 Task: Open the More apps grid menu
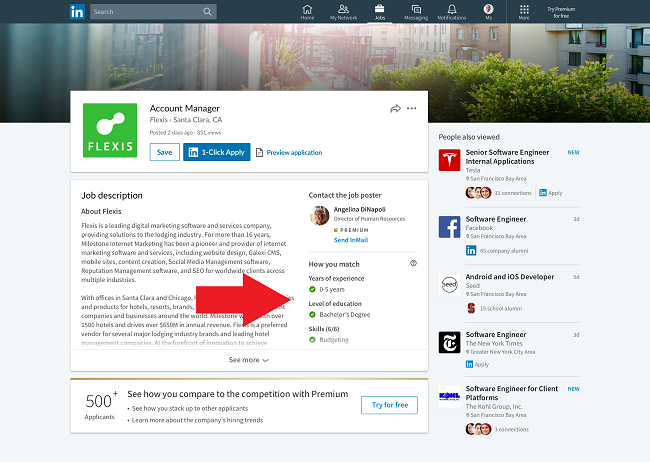[x=524, y=12]
